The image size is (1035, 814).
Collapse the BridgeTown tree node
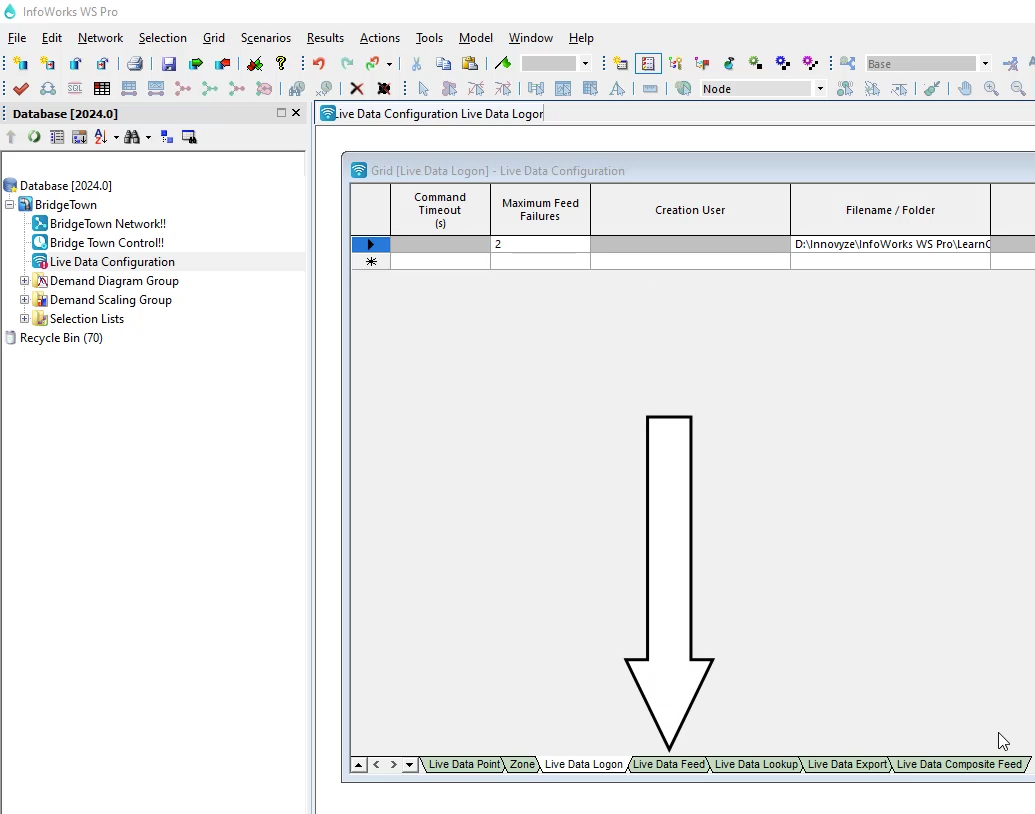(8, 204)
